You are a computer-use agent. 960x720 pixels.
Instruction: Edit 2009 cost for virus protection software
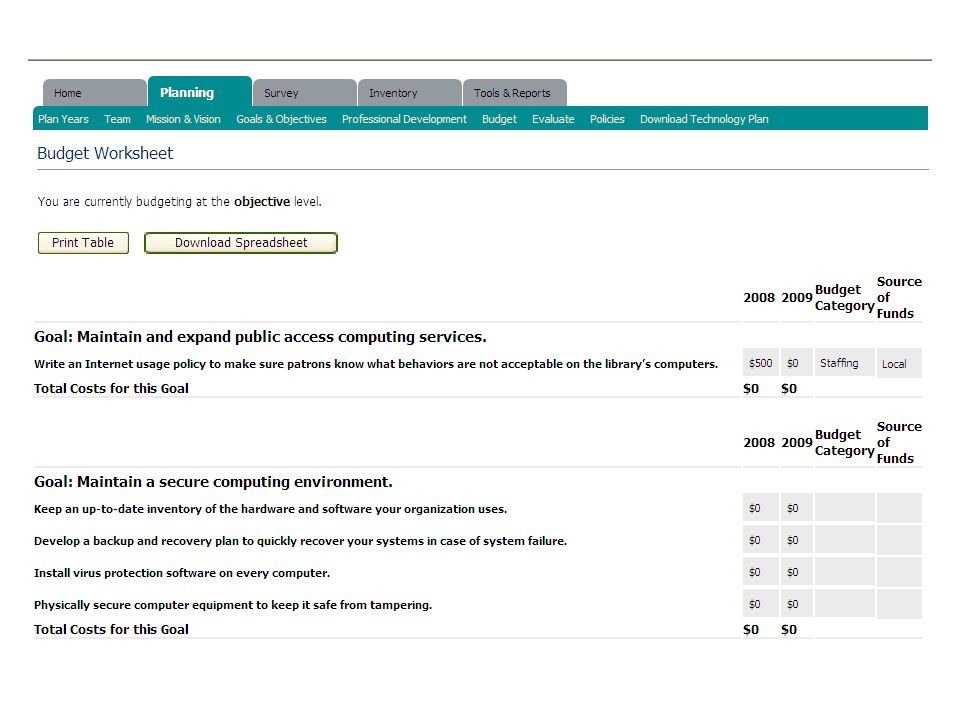pyautogui.click(x=797, y=572)
